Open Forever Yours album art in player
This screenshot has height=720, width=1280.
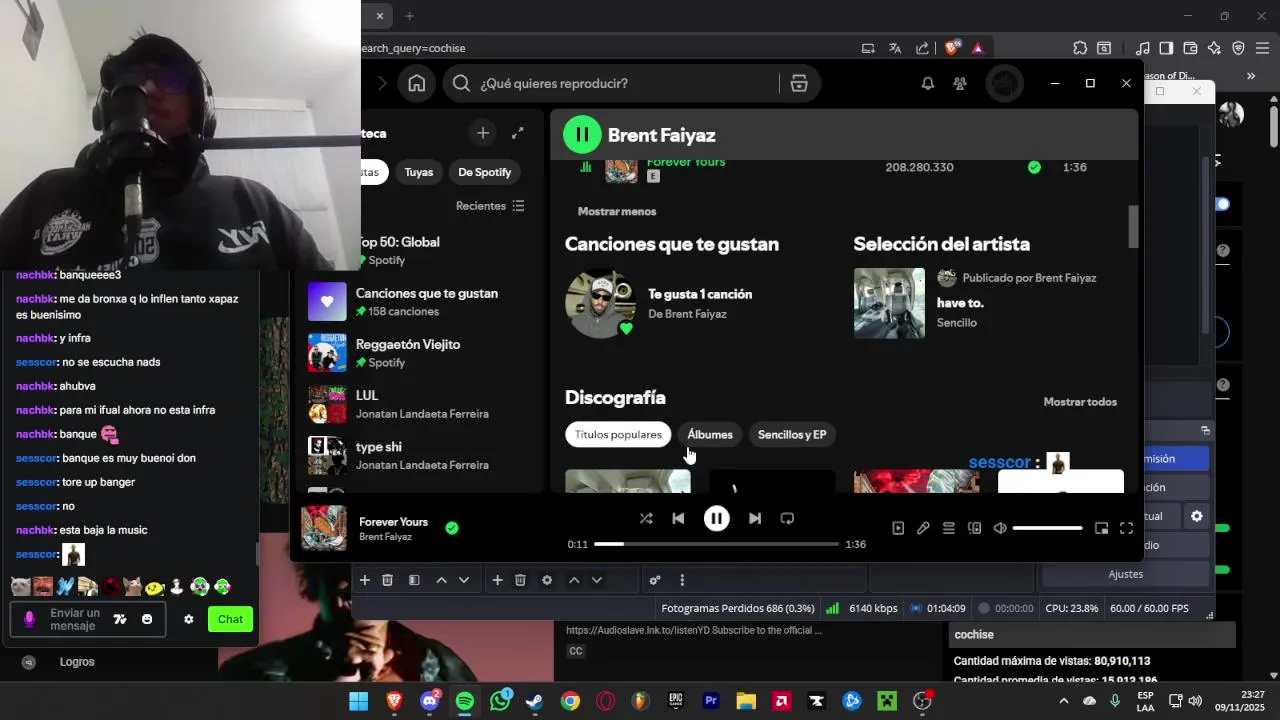click(x=324, y=528)
